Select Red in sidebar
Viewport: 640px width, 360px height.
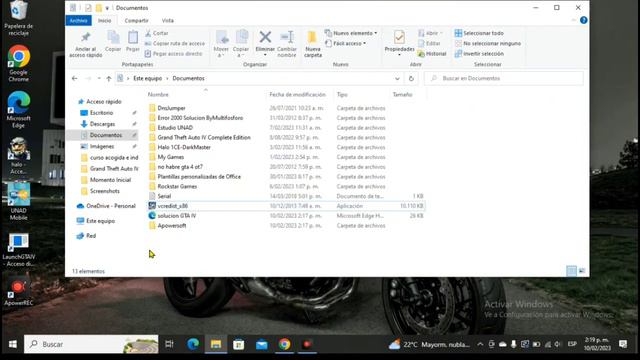91,236
